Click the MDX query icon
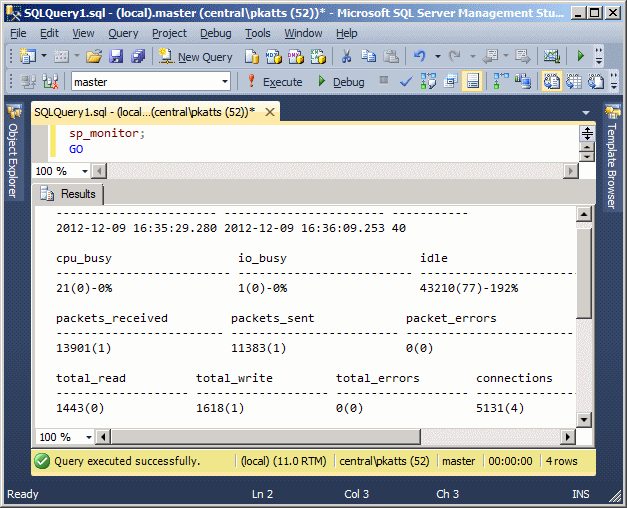The width and height of the screenshot is (627, 508). [274, 56]
